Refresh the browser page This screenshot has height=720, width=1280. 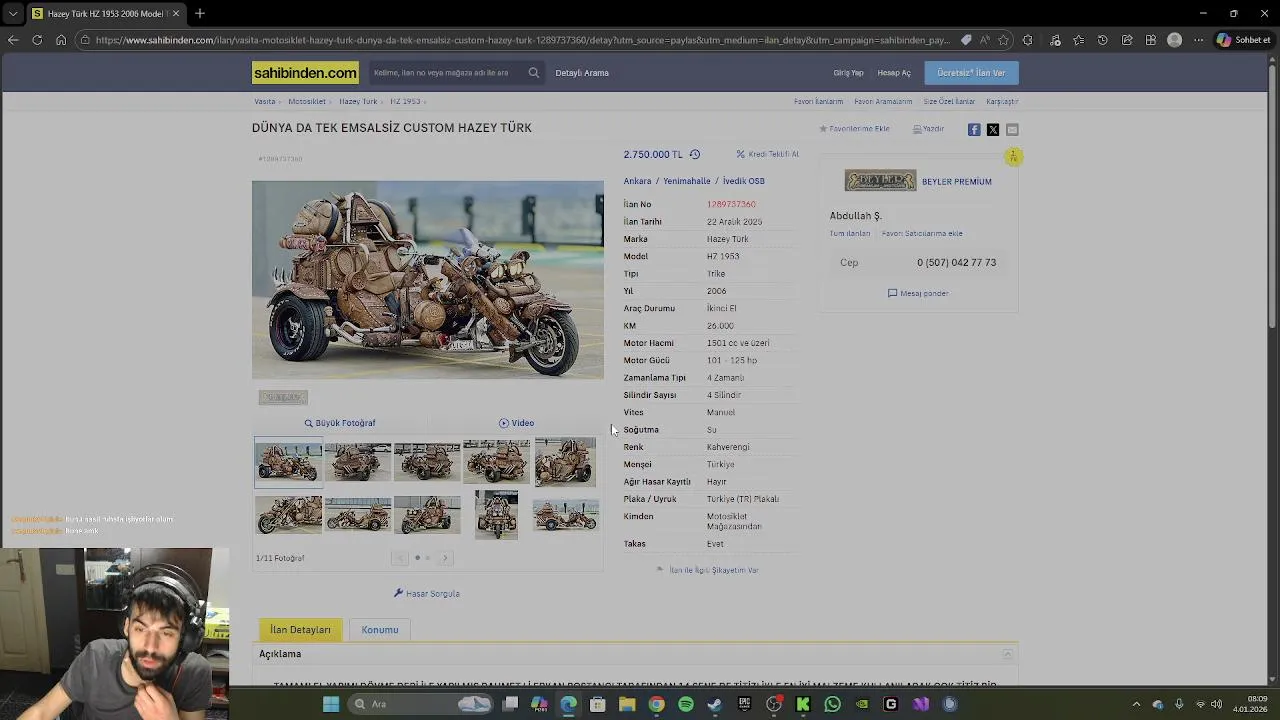tap(37, 40)
